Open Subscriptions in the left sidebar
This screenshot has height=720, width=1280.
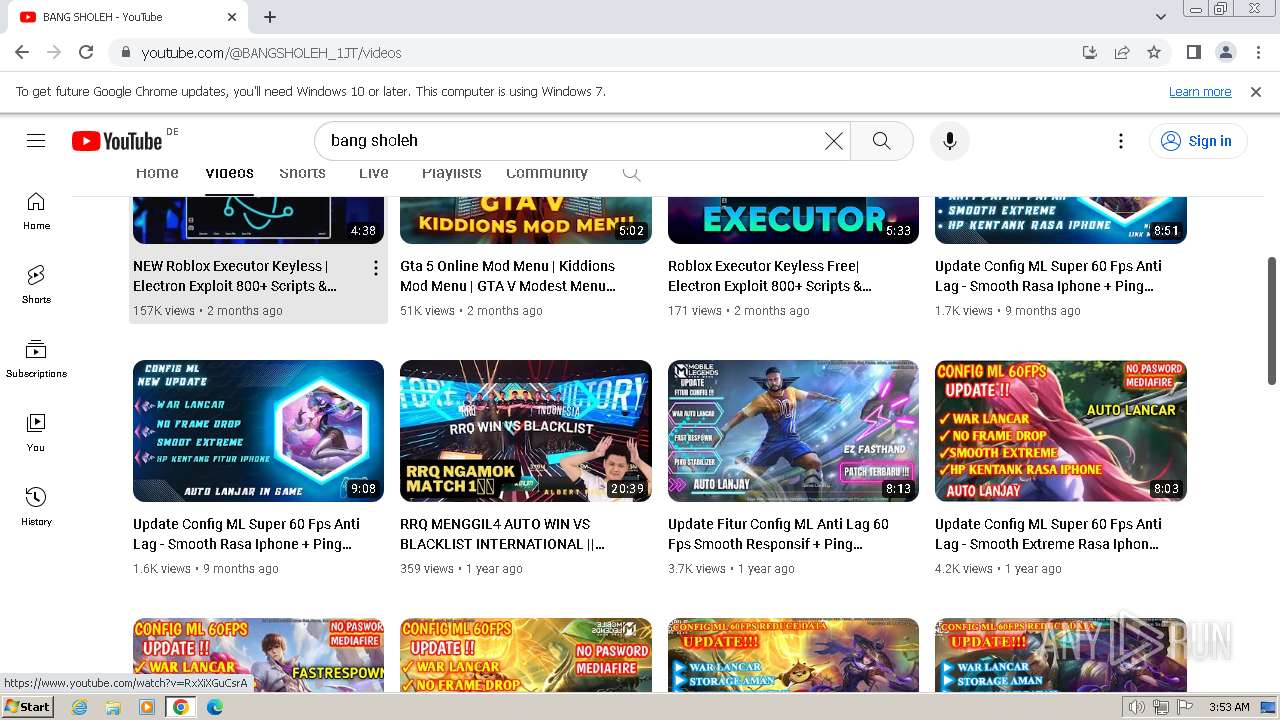[x=36, y=359]
